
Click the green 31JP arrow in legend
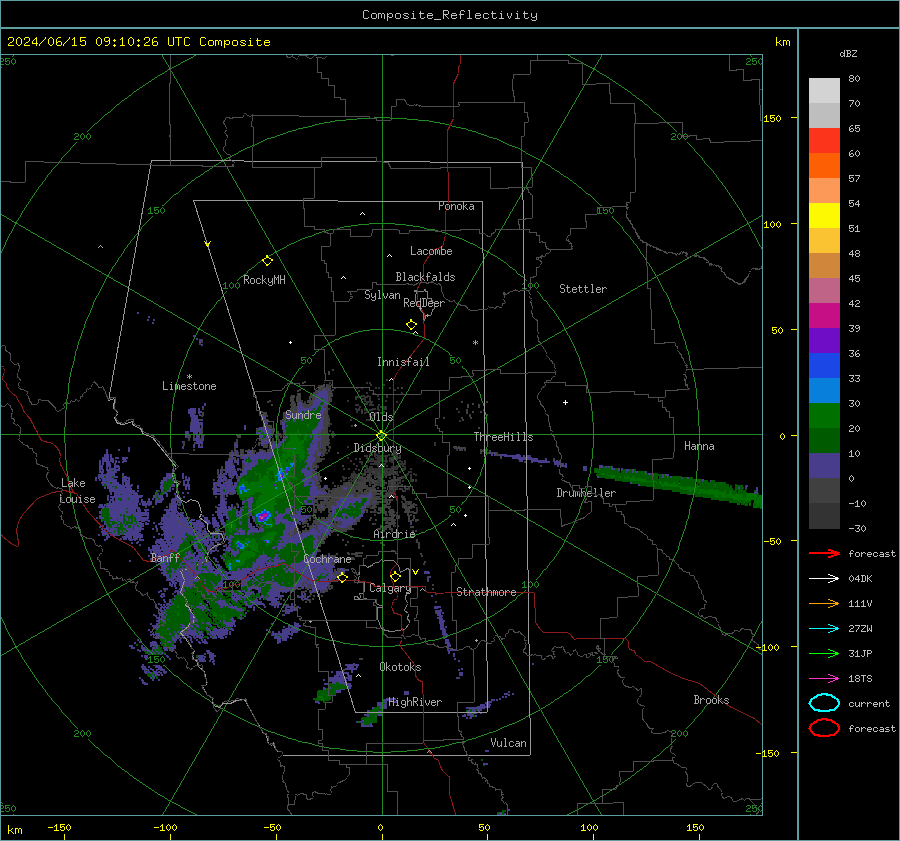pyautogui.click(x=824, y=653)
